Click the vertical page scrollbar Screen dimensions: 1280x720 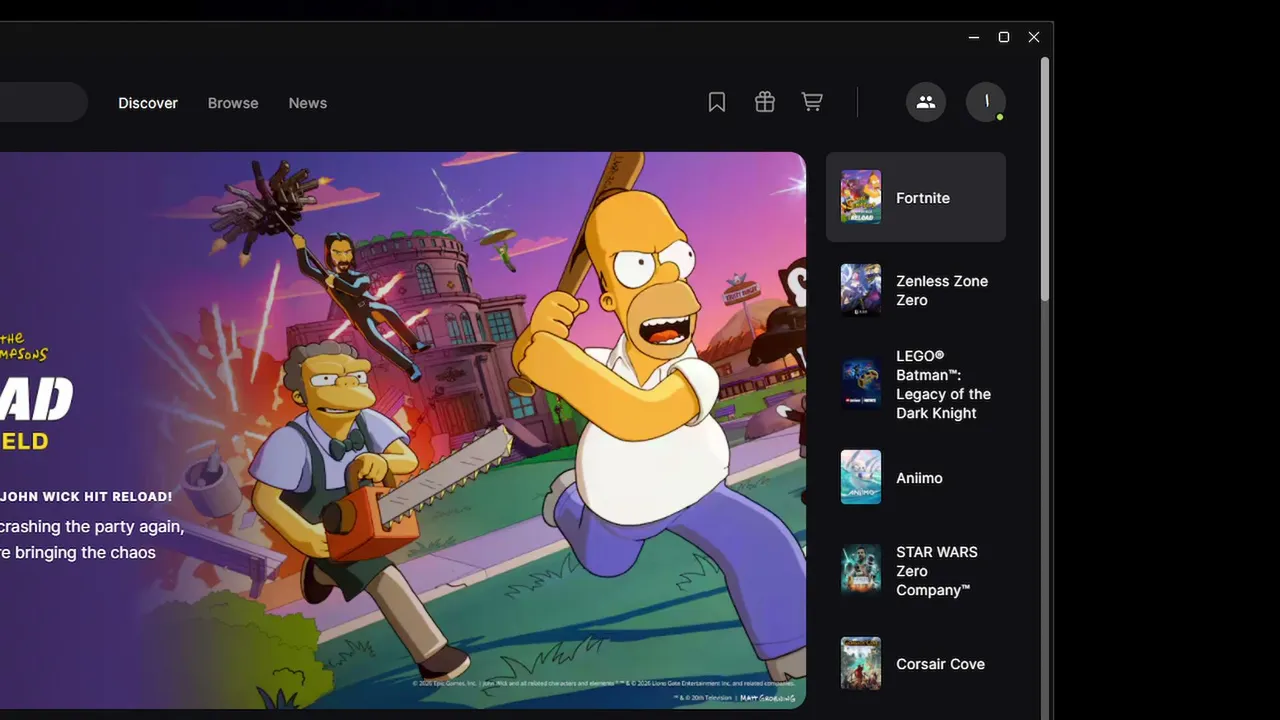coord(1045,180)
